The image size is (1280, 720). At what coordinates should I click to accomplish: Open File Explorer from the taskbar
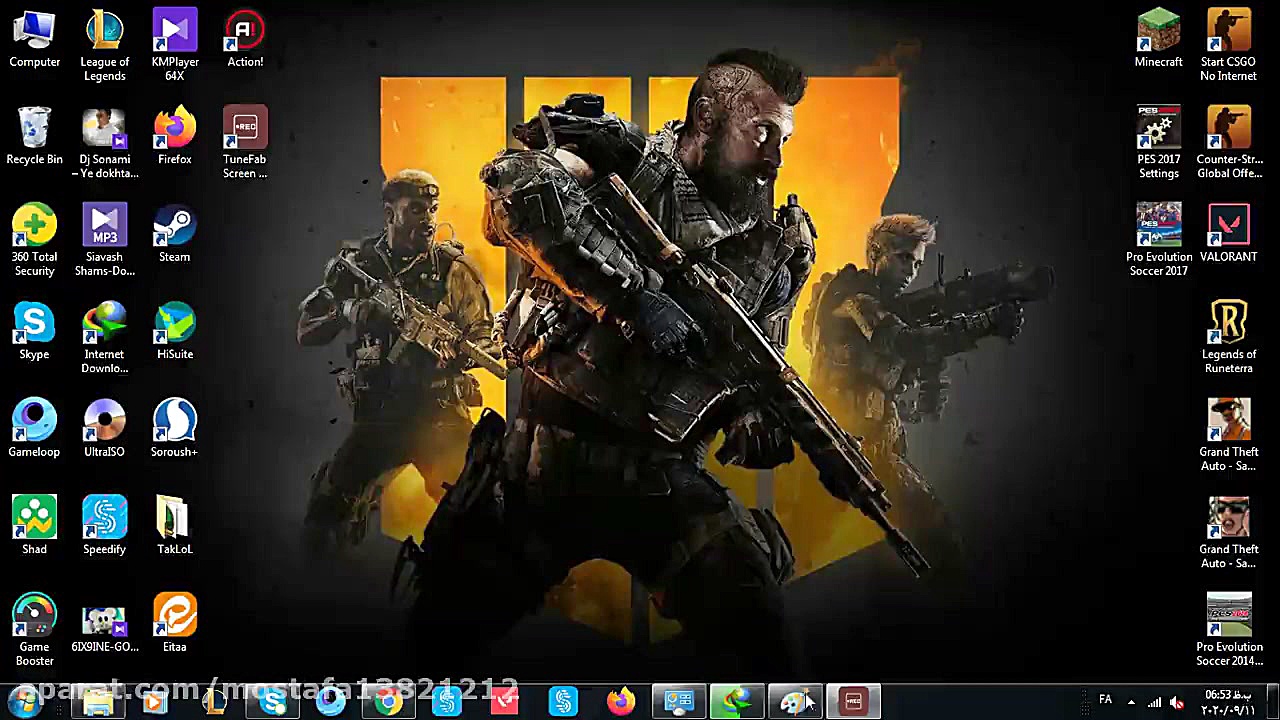point(97,702)
